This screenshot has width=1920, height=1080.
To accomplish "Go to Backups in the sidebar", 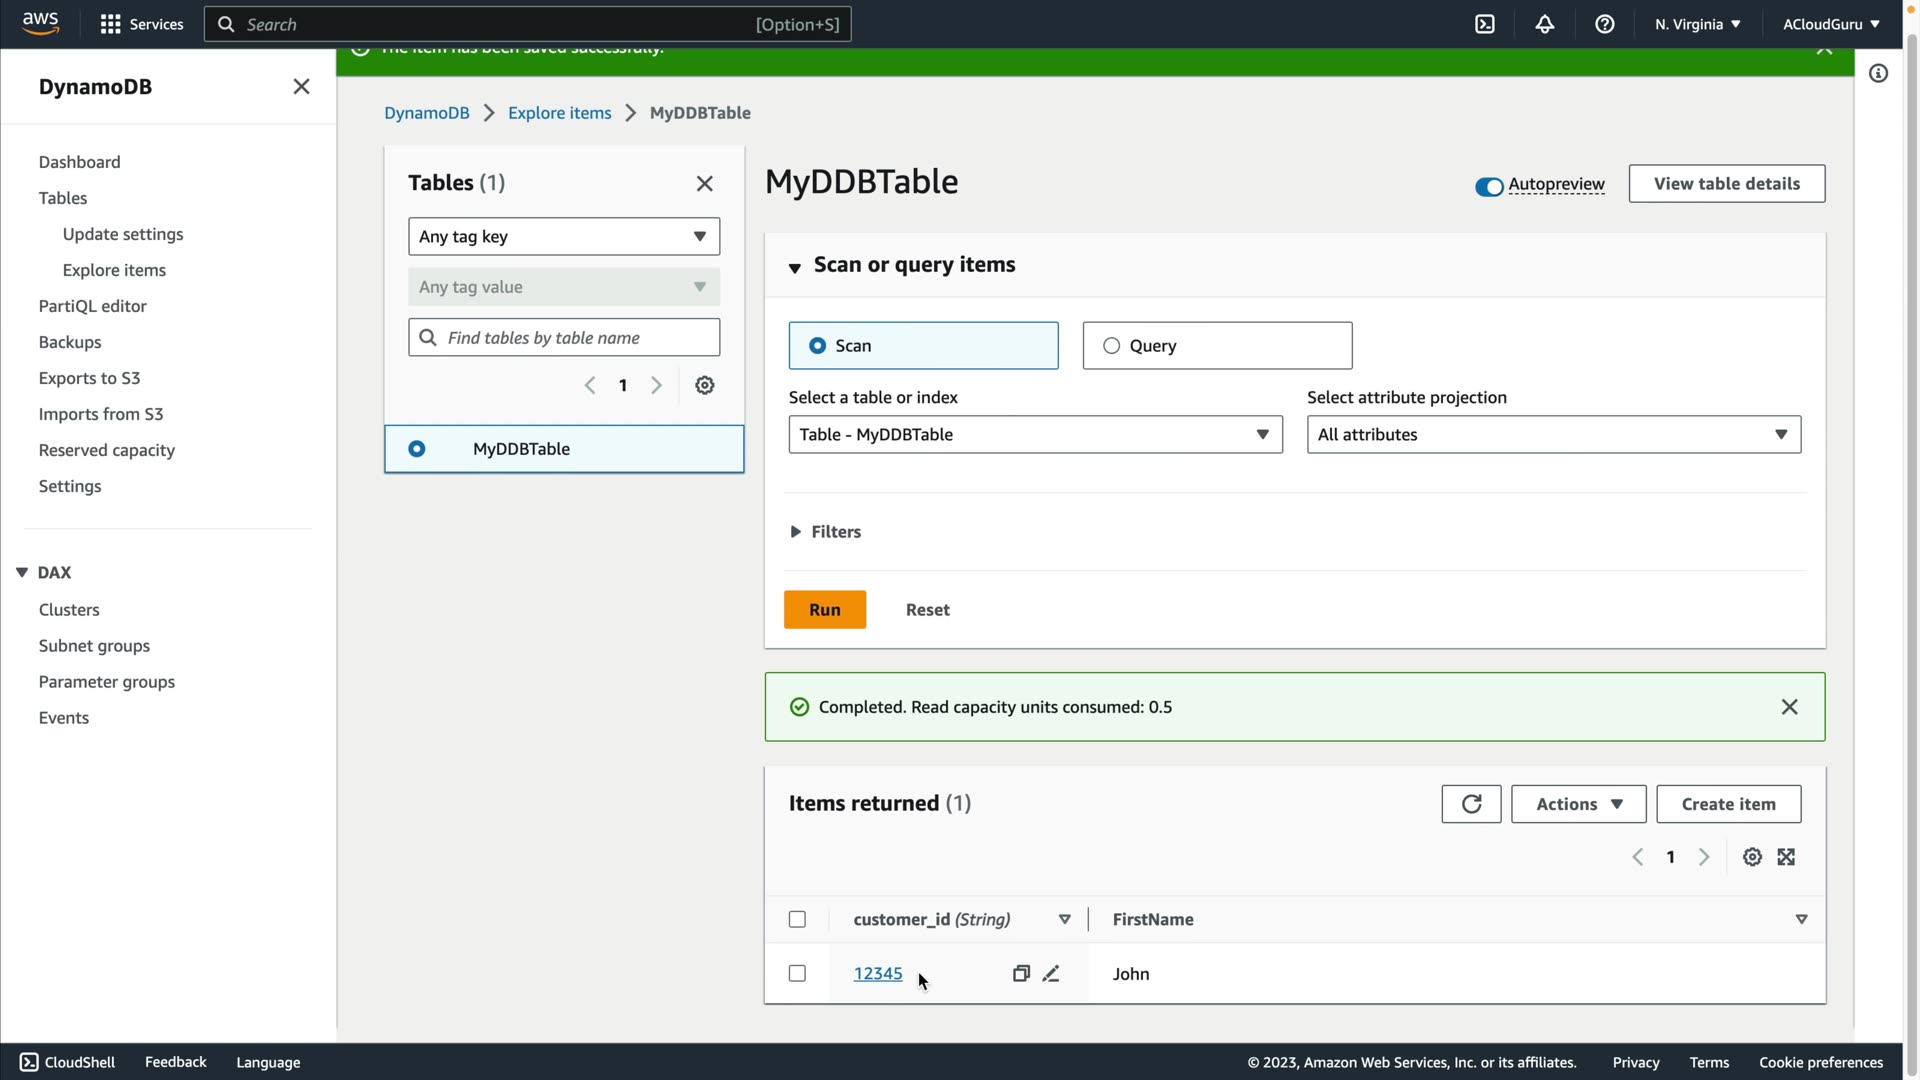I will [x=70, y=342].
